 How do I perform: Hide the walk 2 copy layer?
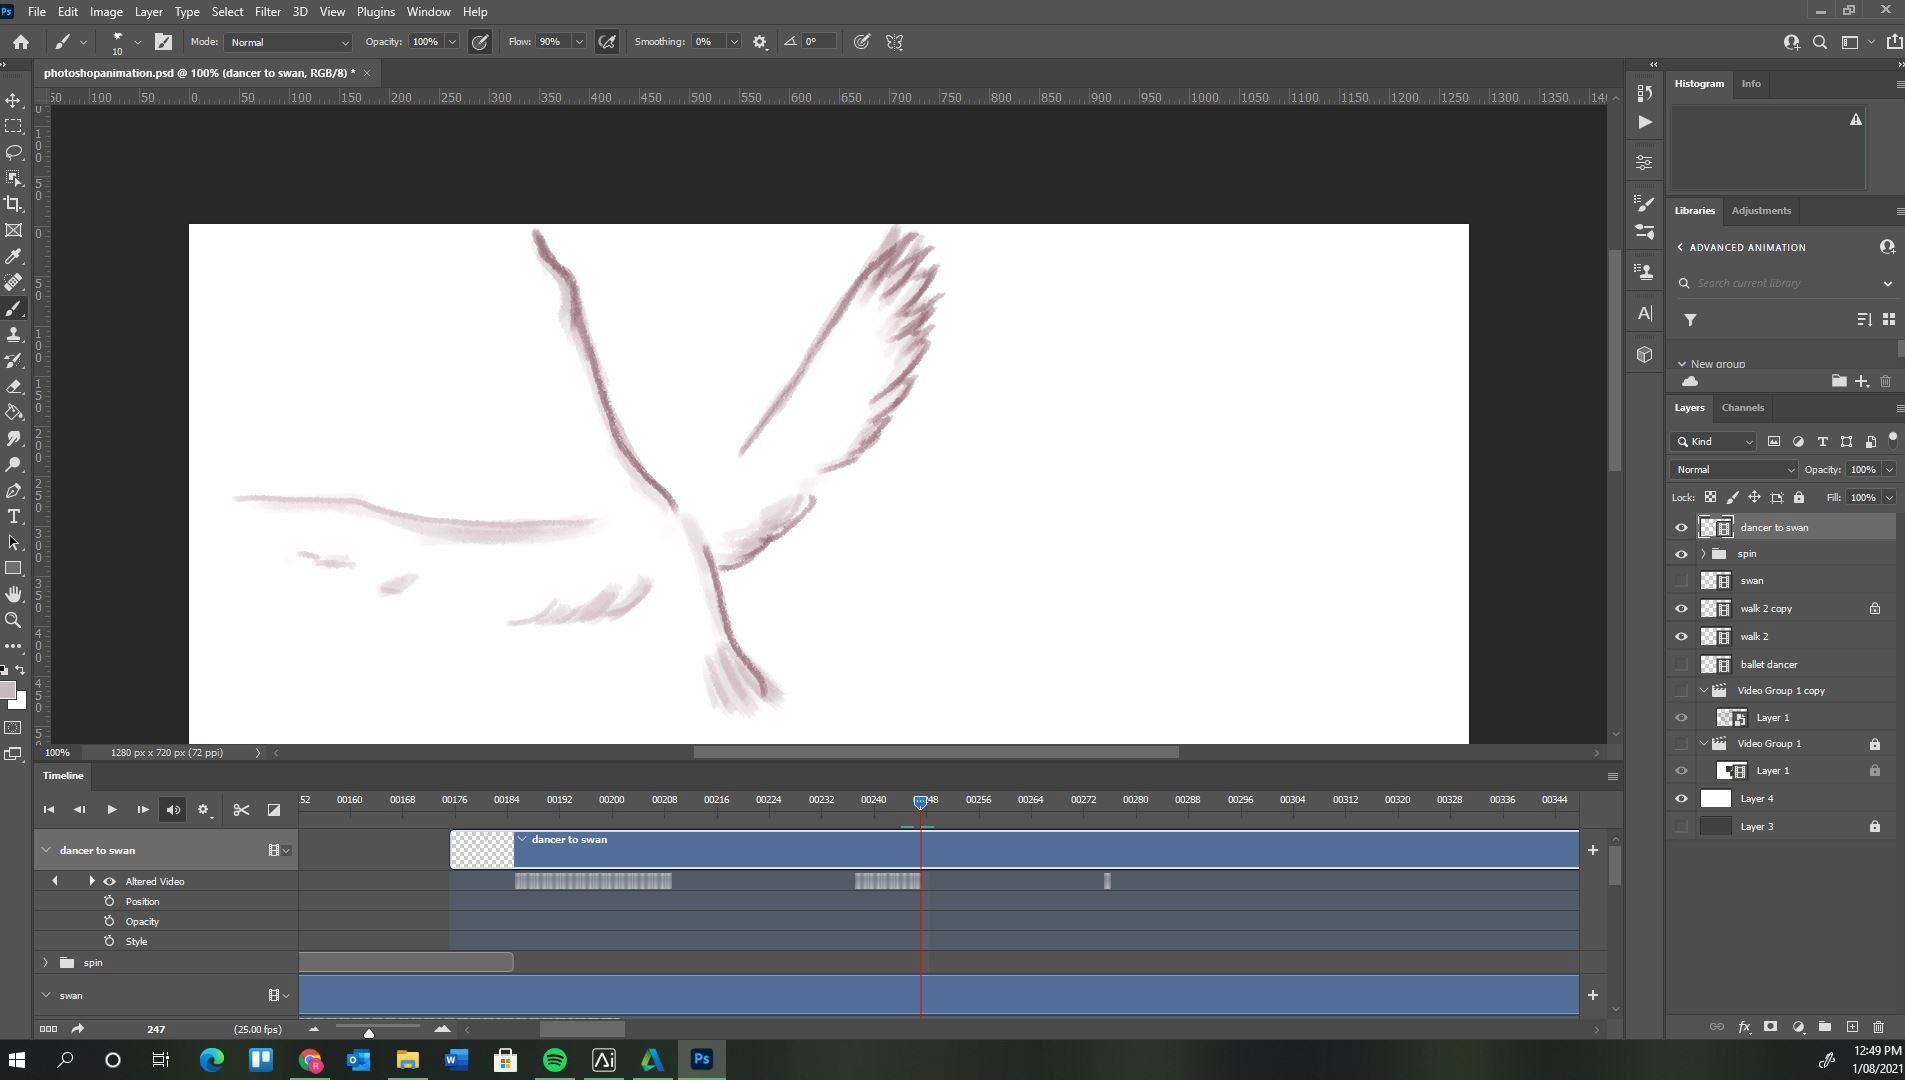[x=1681, y=609]
